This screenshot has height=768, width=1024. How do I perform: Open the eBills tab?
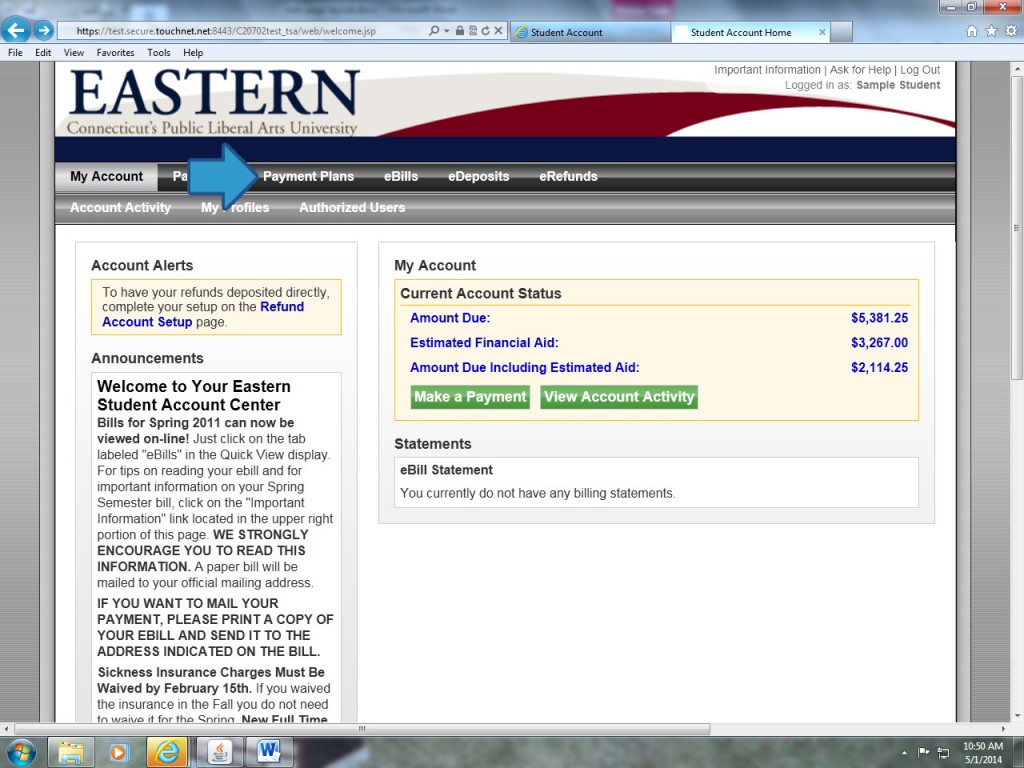[401, 176]
